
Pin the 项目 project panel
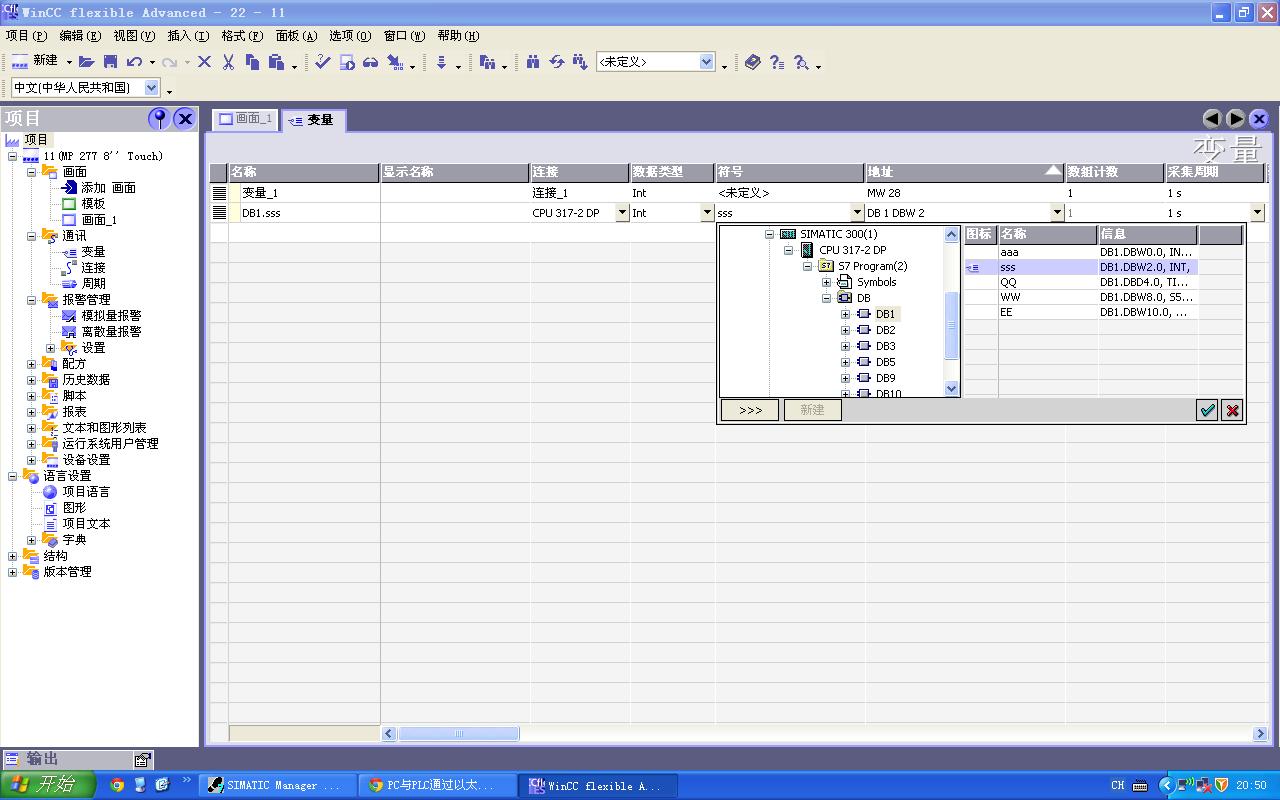point(159,119)
